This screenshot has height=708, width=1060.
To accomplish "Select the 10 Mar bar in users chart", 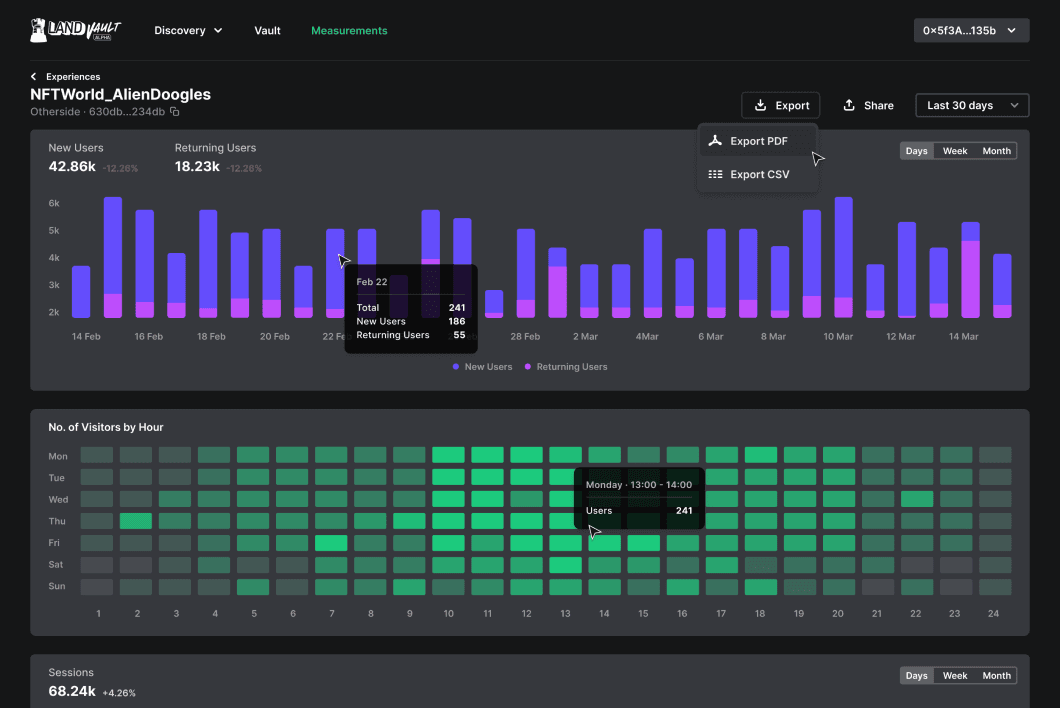I will tap(844, 257).
